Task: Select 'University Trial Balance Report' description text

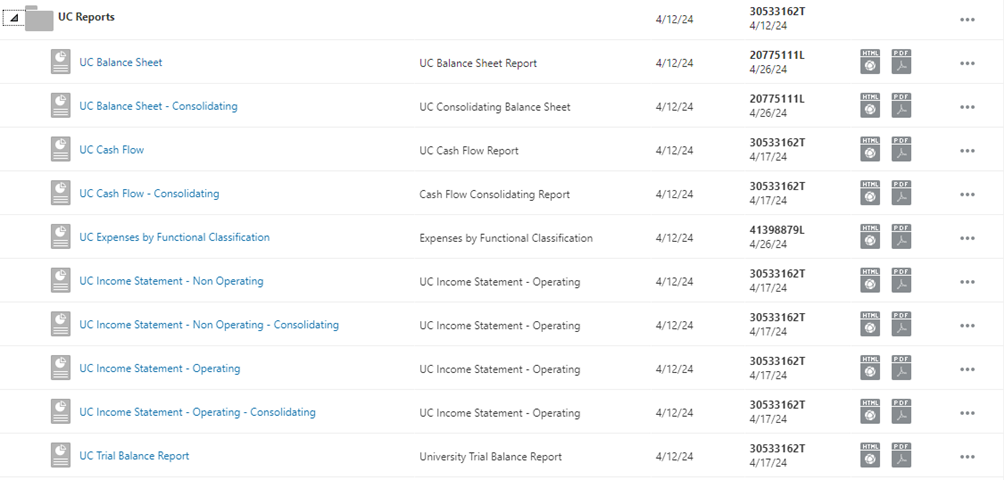Action: pyautogui.click(x=490, y=457)
